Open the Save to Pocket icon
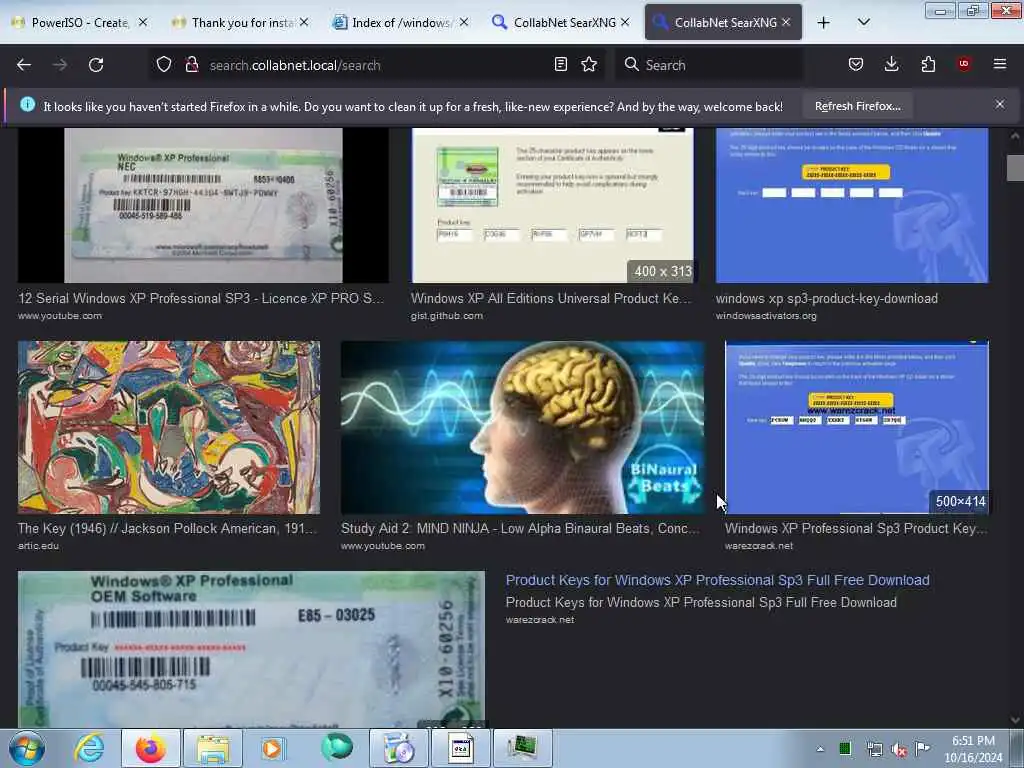The height and width of the screenshot is (768, 1024). tap(856, 64)
